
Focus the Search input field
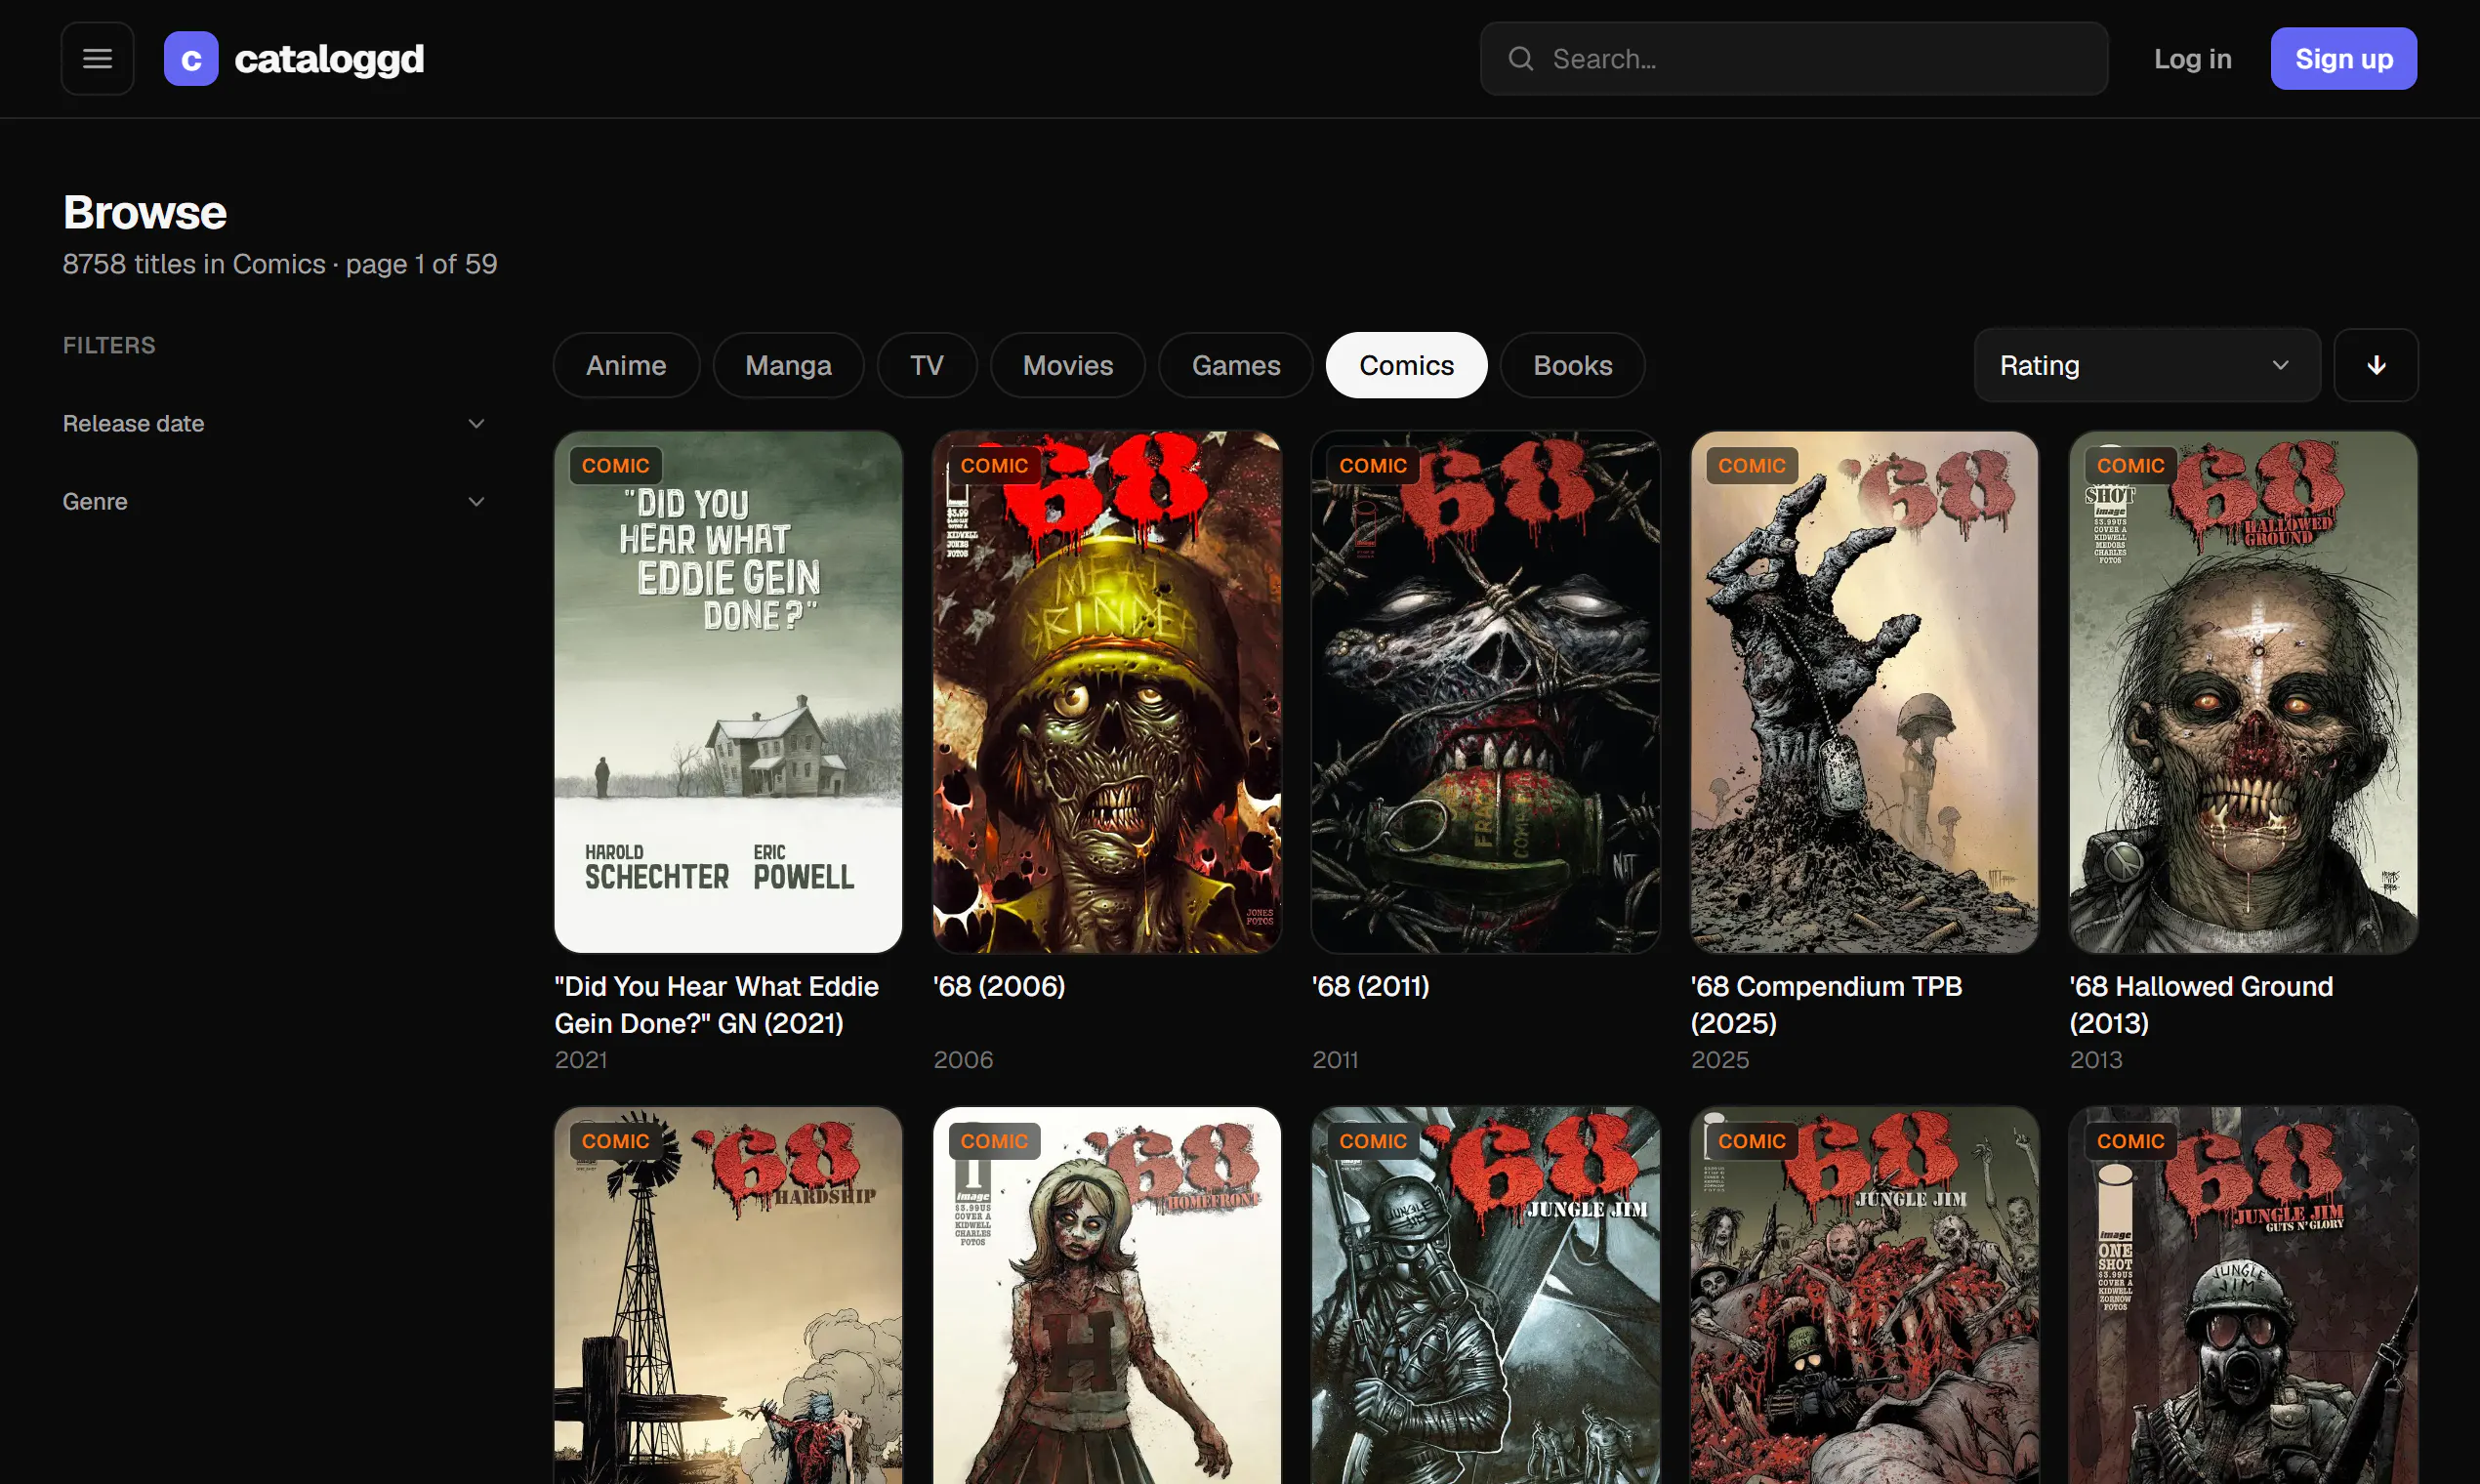pyautogui.click(x=1794, y=59)
